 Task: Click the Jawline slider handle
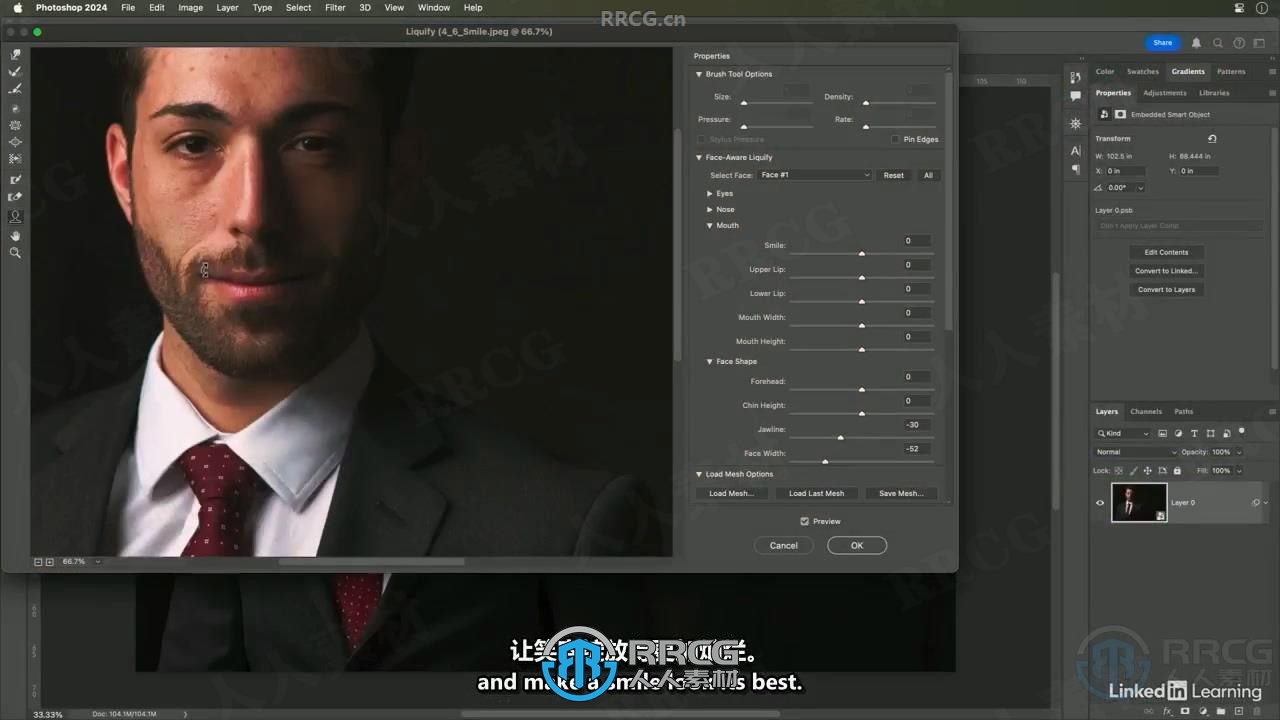tap(840, 438)
